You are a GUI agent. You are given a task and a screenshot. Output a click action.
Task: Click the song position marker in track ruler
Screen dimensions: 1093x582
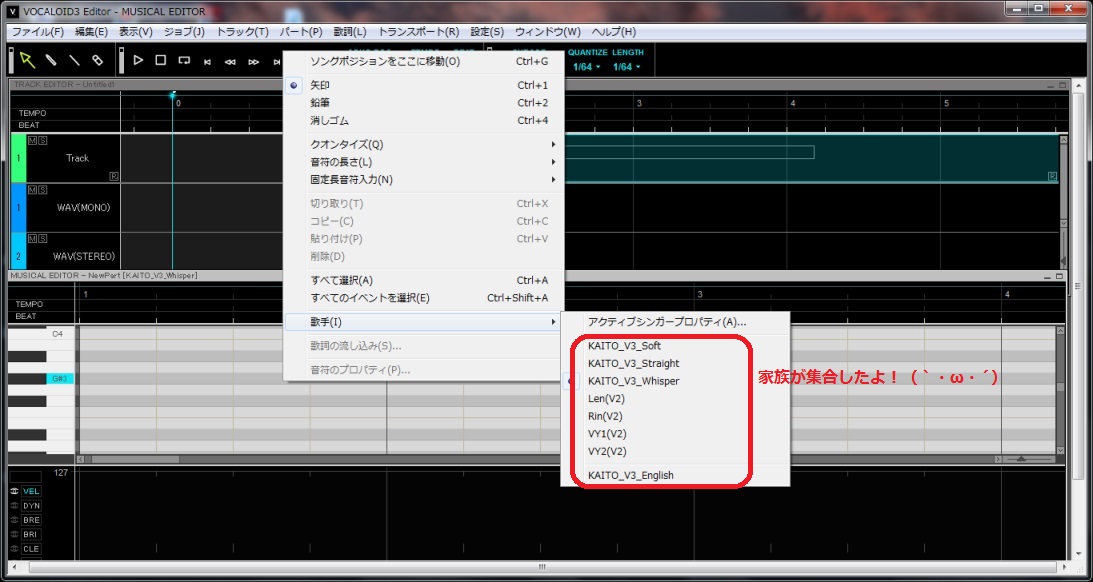(x=172, y=95)
